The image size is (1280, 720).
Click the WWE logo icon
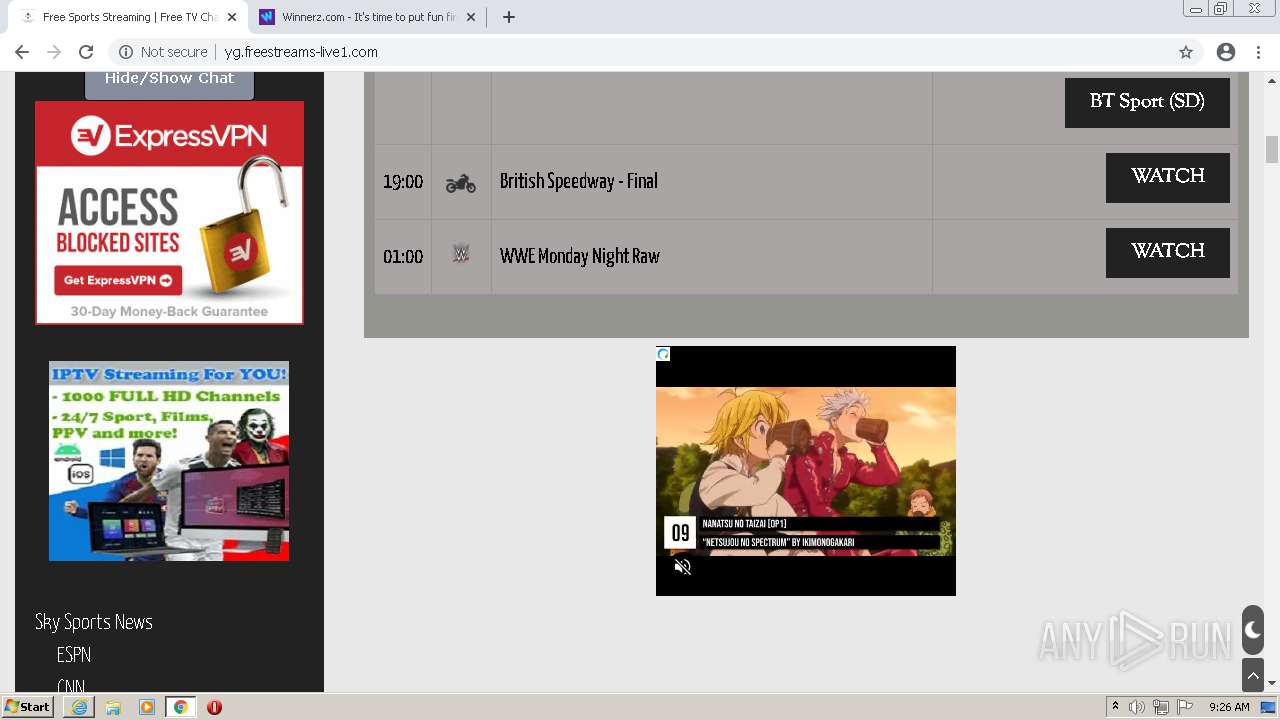pyautogui.click(x=460, y=254)
